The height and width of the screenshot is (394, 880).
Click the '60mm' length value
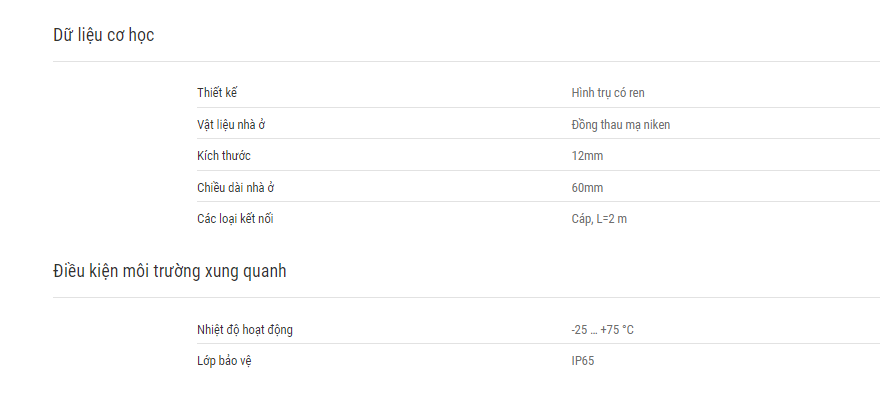tap(587, 187)
